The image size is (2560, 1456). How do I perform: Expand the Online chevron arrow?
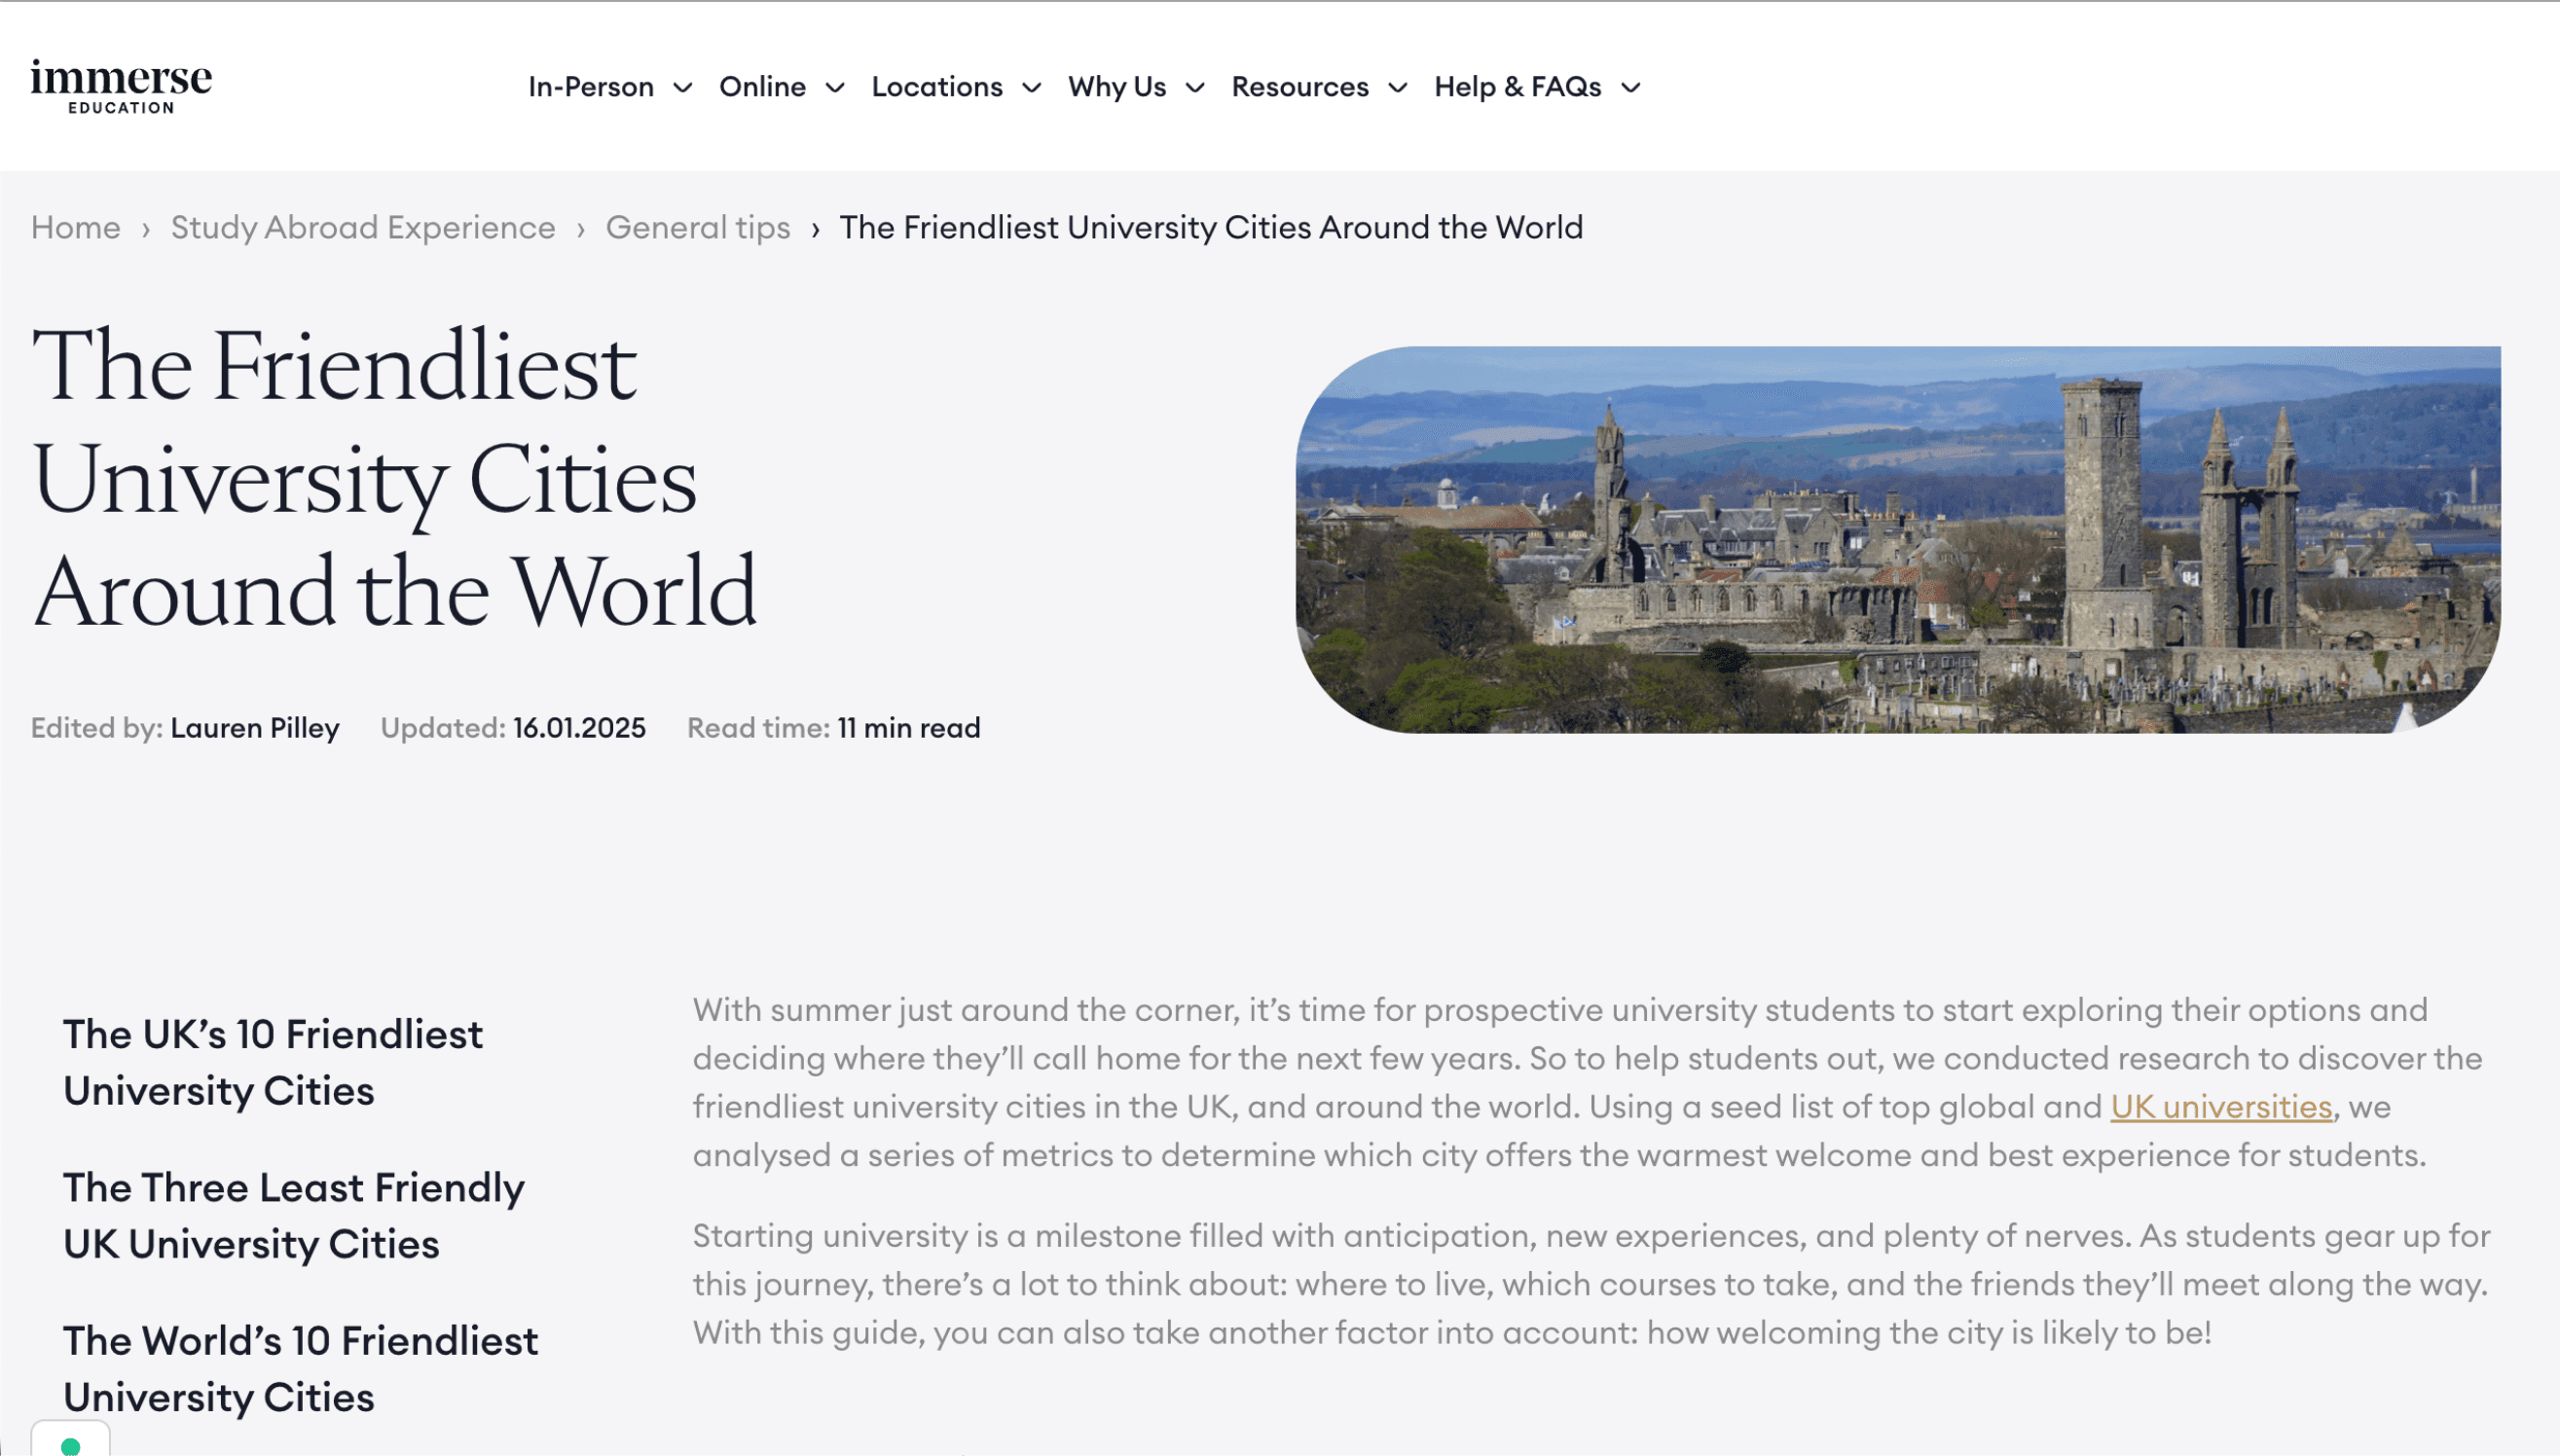click(835, 88)
